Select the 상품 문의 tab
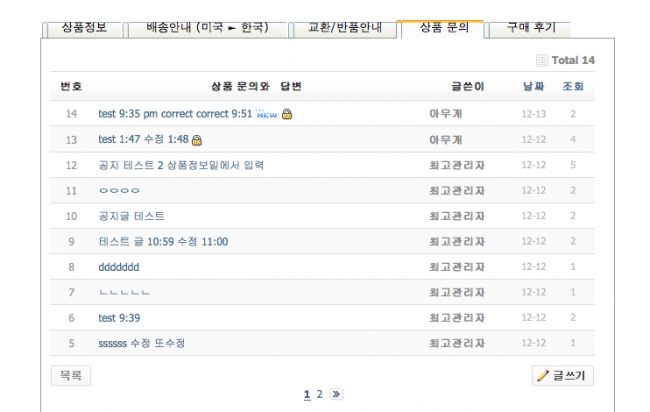 point(443,28)
